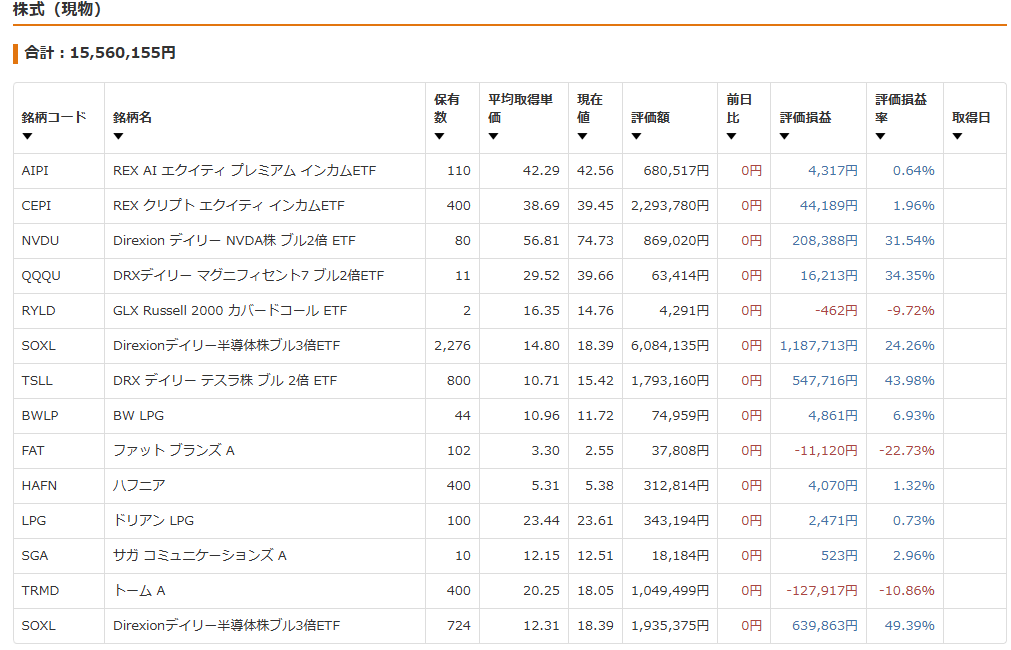Click valuation amount 680,517円
This screenshot has height=650, width=1011.
pos(676,171)
